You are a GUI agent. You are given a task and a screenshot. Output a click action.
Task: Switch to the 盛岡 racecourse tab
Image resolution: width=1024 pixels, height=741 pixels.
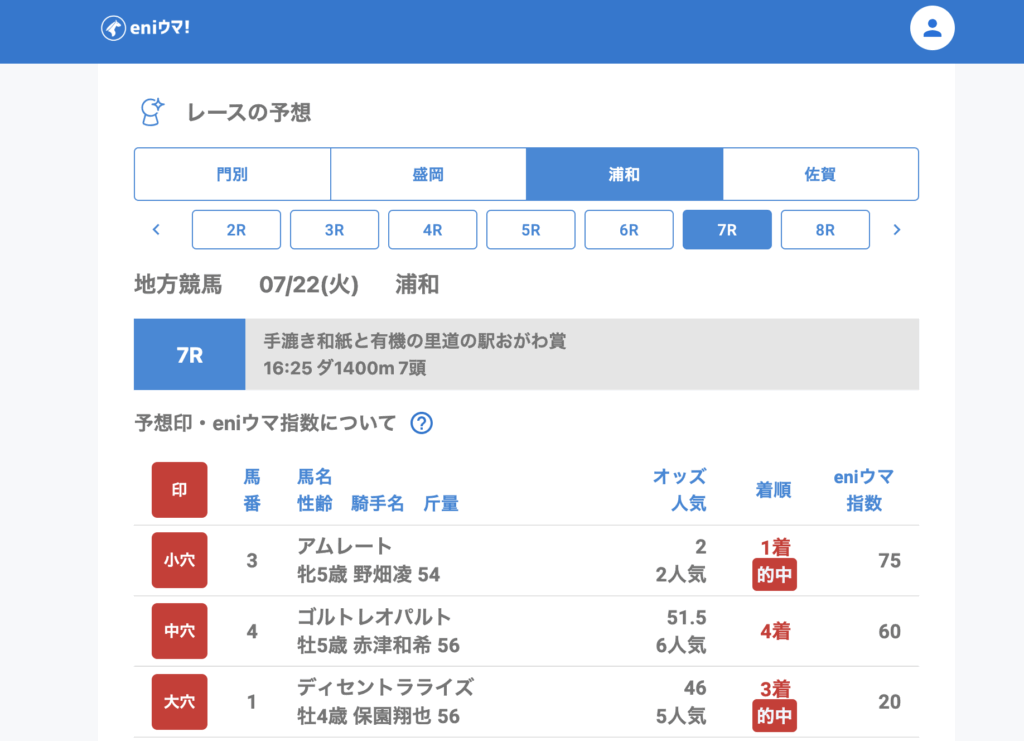click(x=428, y=174)
